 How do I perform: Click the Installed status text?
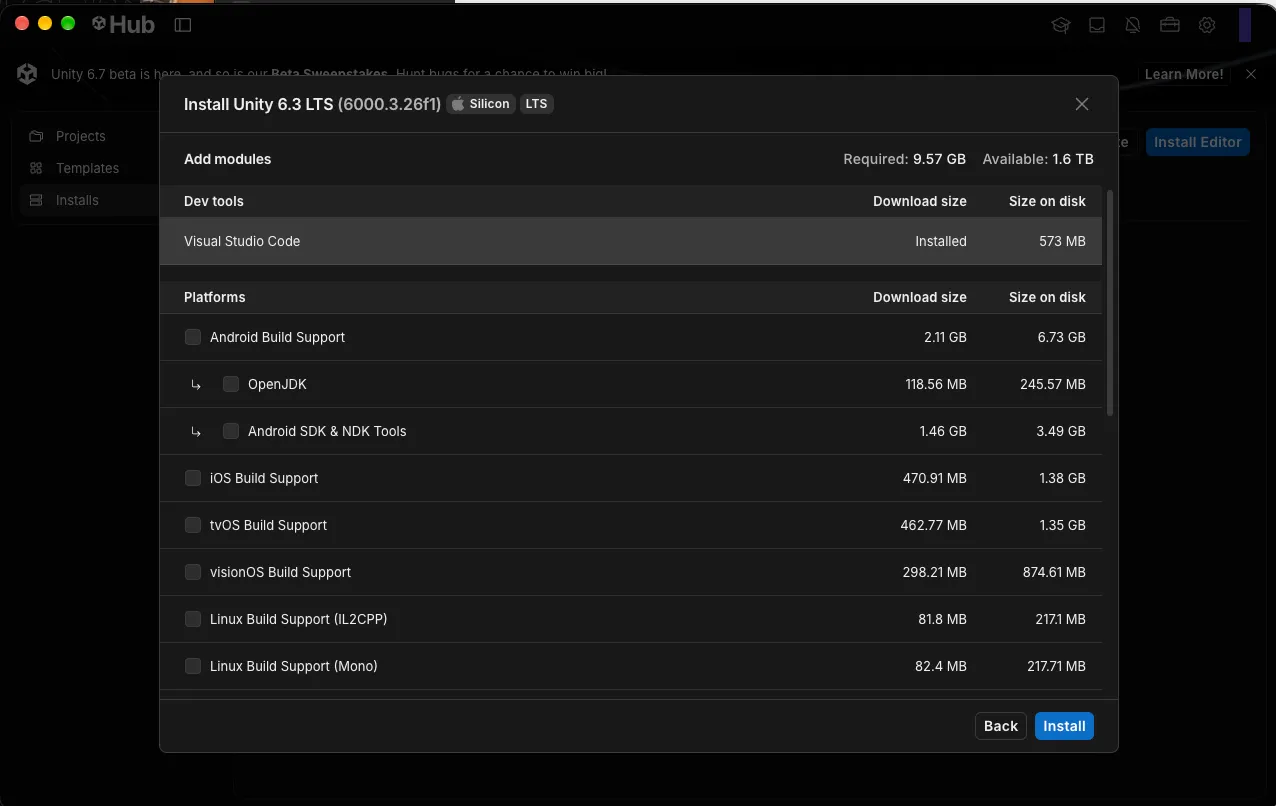pos(941,241)
